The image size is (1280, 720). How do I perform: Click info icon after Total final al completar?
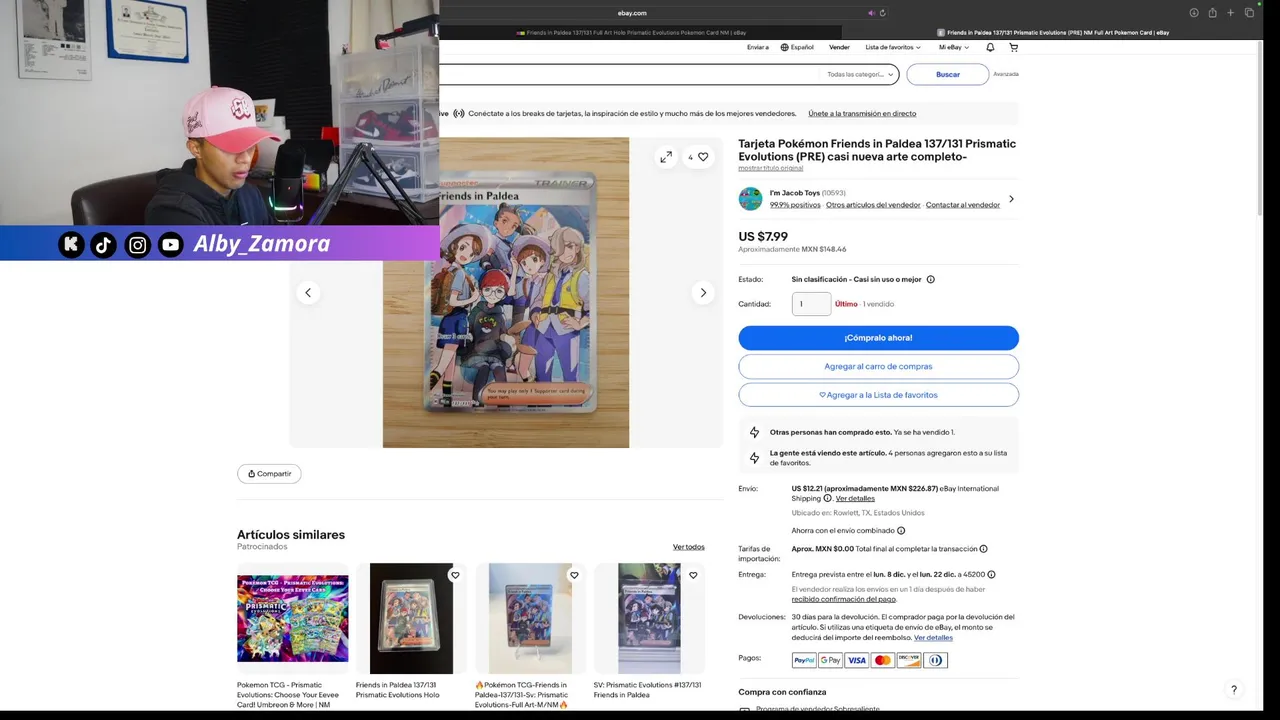tap(983, 549)
